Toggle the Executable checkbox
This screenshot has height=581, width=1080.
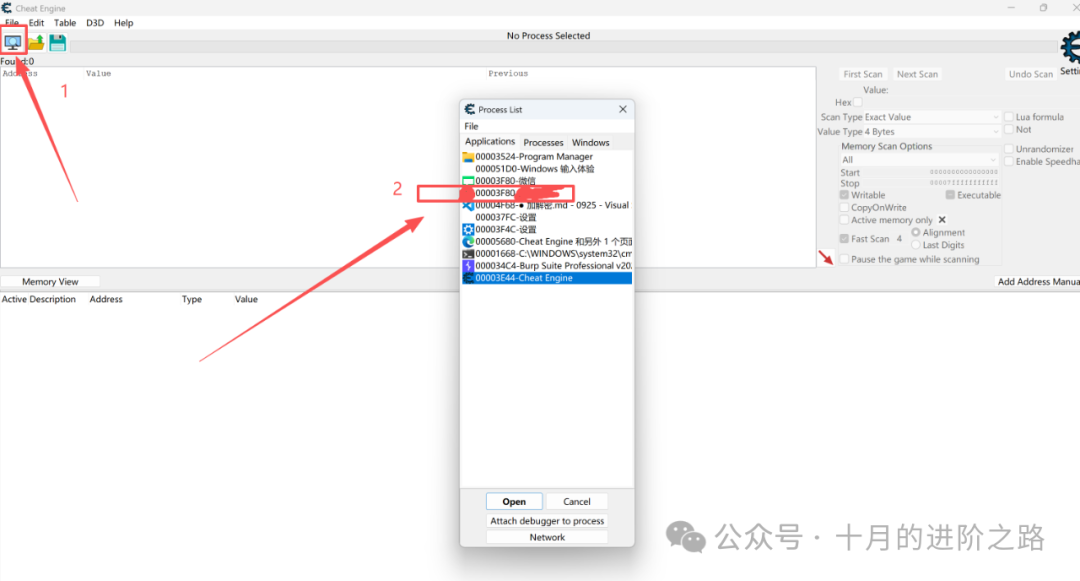point(951,195)
